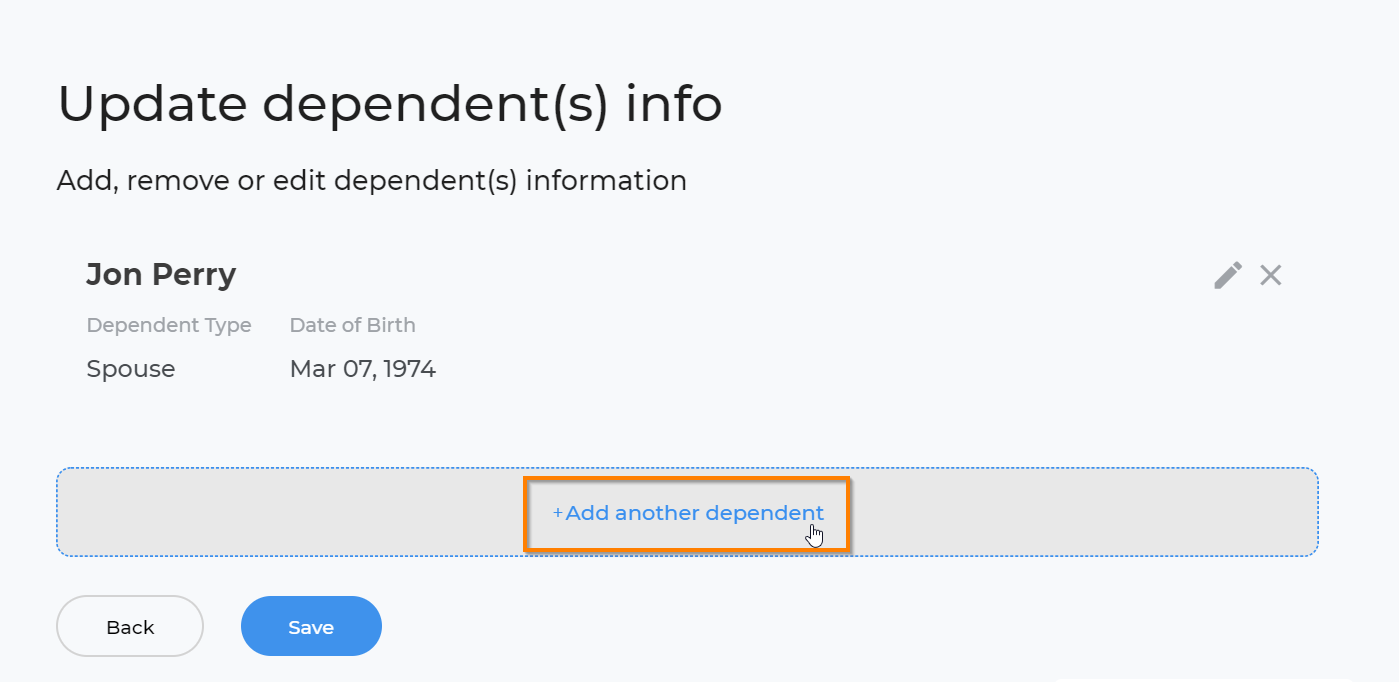Click the Date of Birth field label
The height and width of the screenshot is (682, 1399).
[x=352, y=325]
